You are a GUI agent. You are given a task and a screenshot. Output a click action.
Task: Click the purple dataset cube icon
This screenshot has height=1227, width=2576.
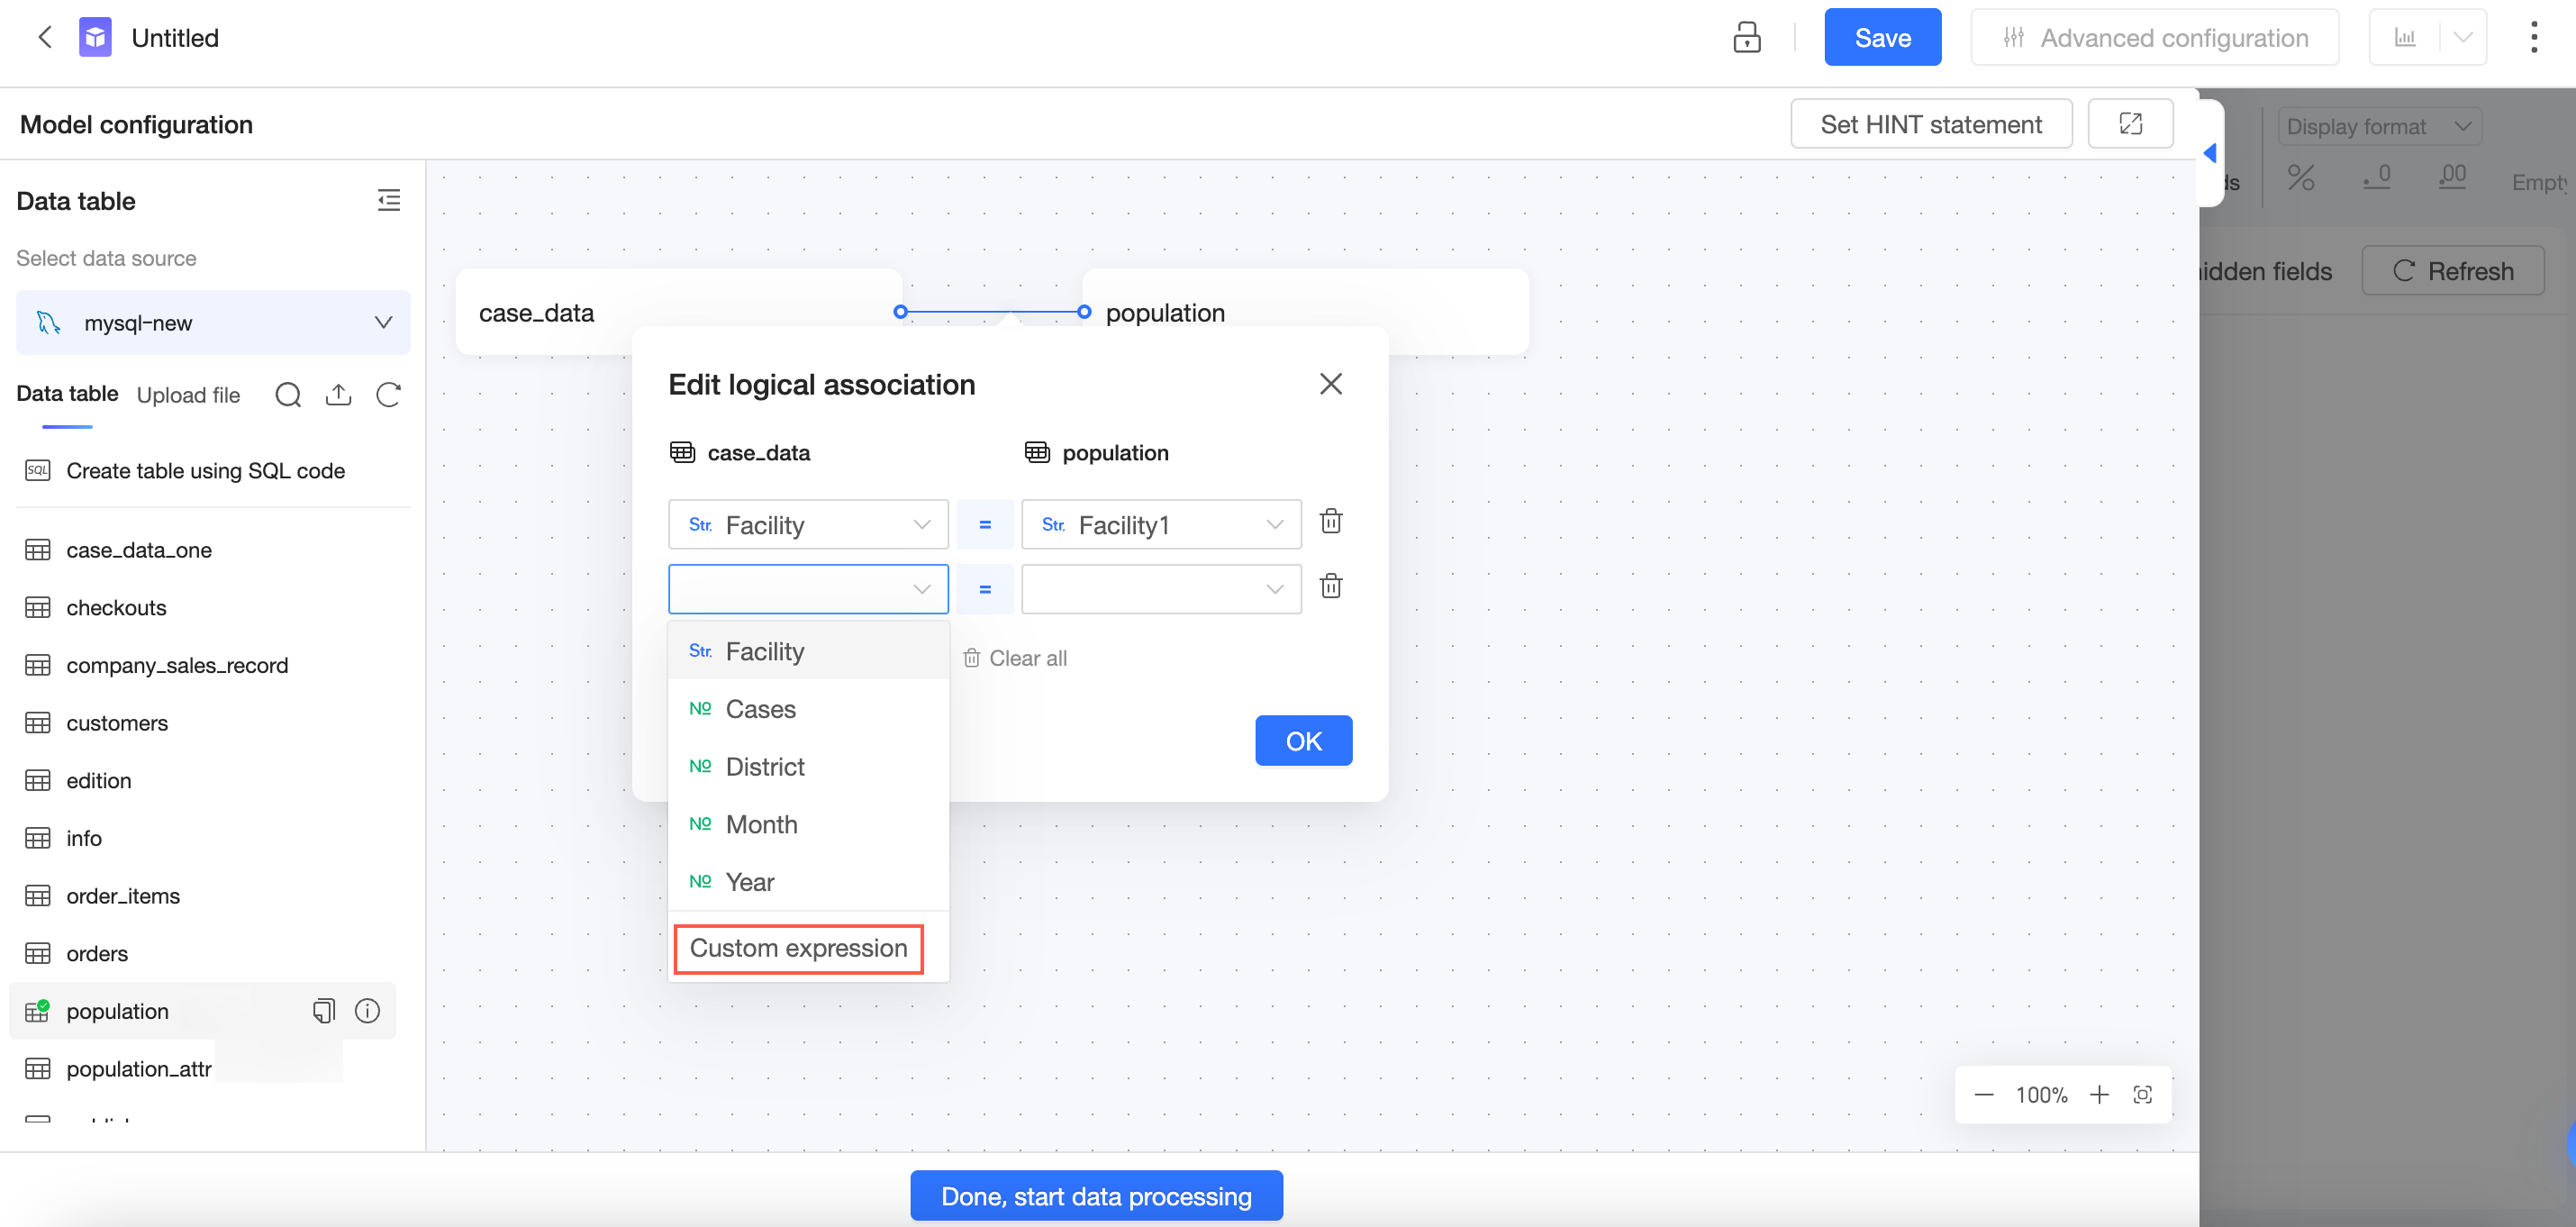95,38
